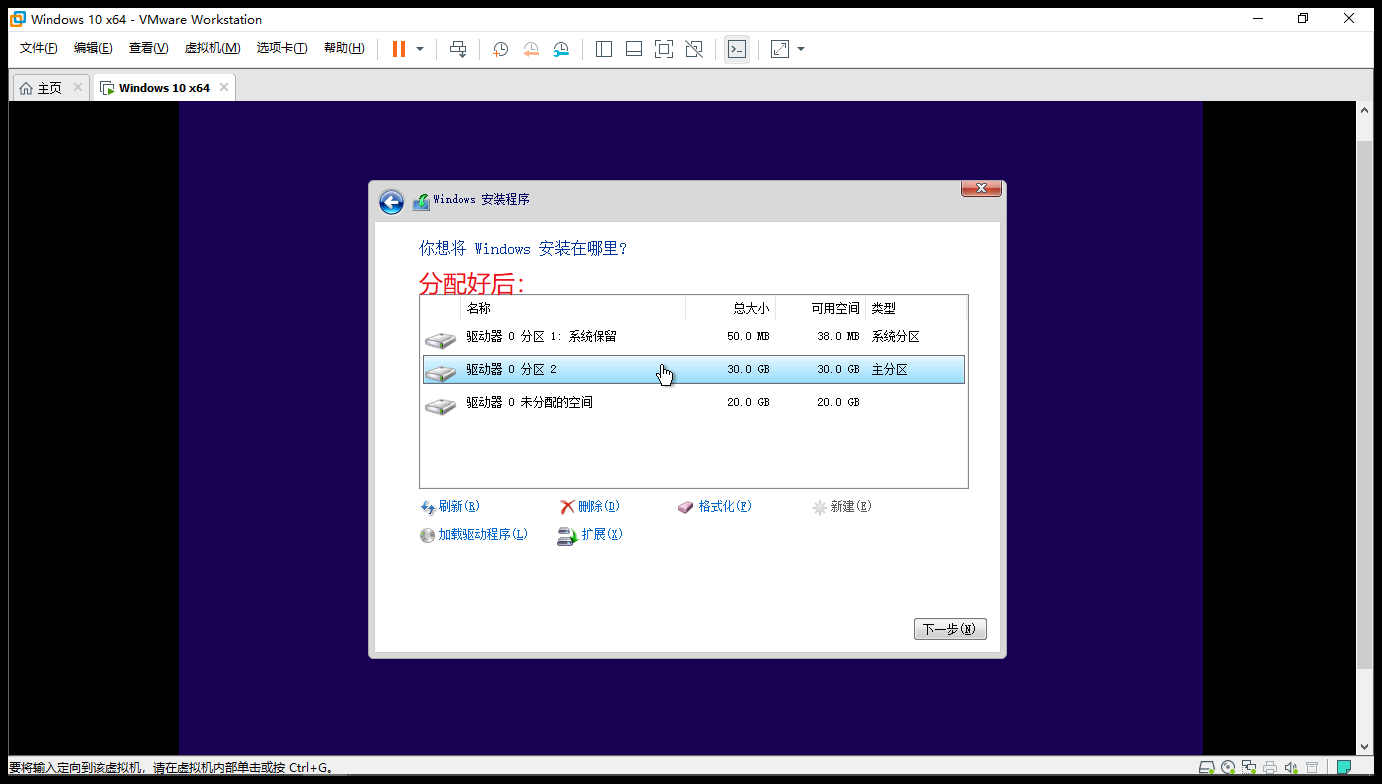This screenshot has width=1382, height=784.
Task: Click the sound card status bar icon
Action: pos(1291,768)
